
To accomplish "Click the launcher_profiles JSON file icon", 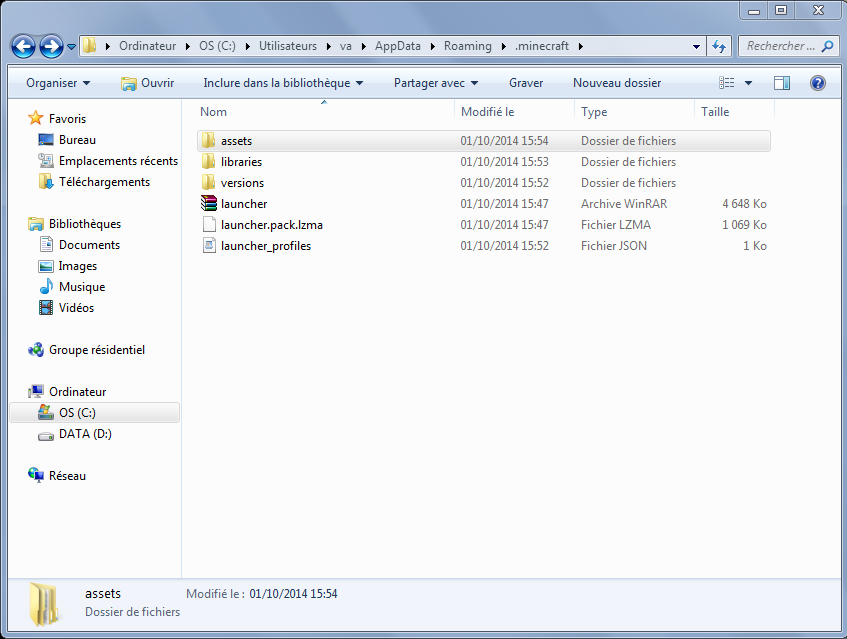I will click(209, 245).
